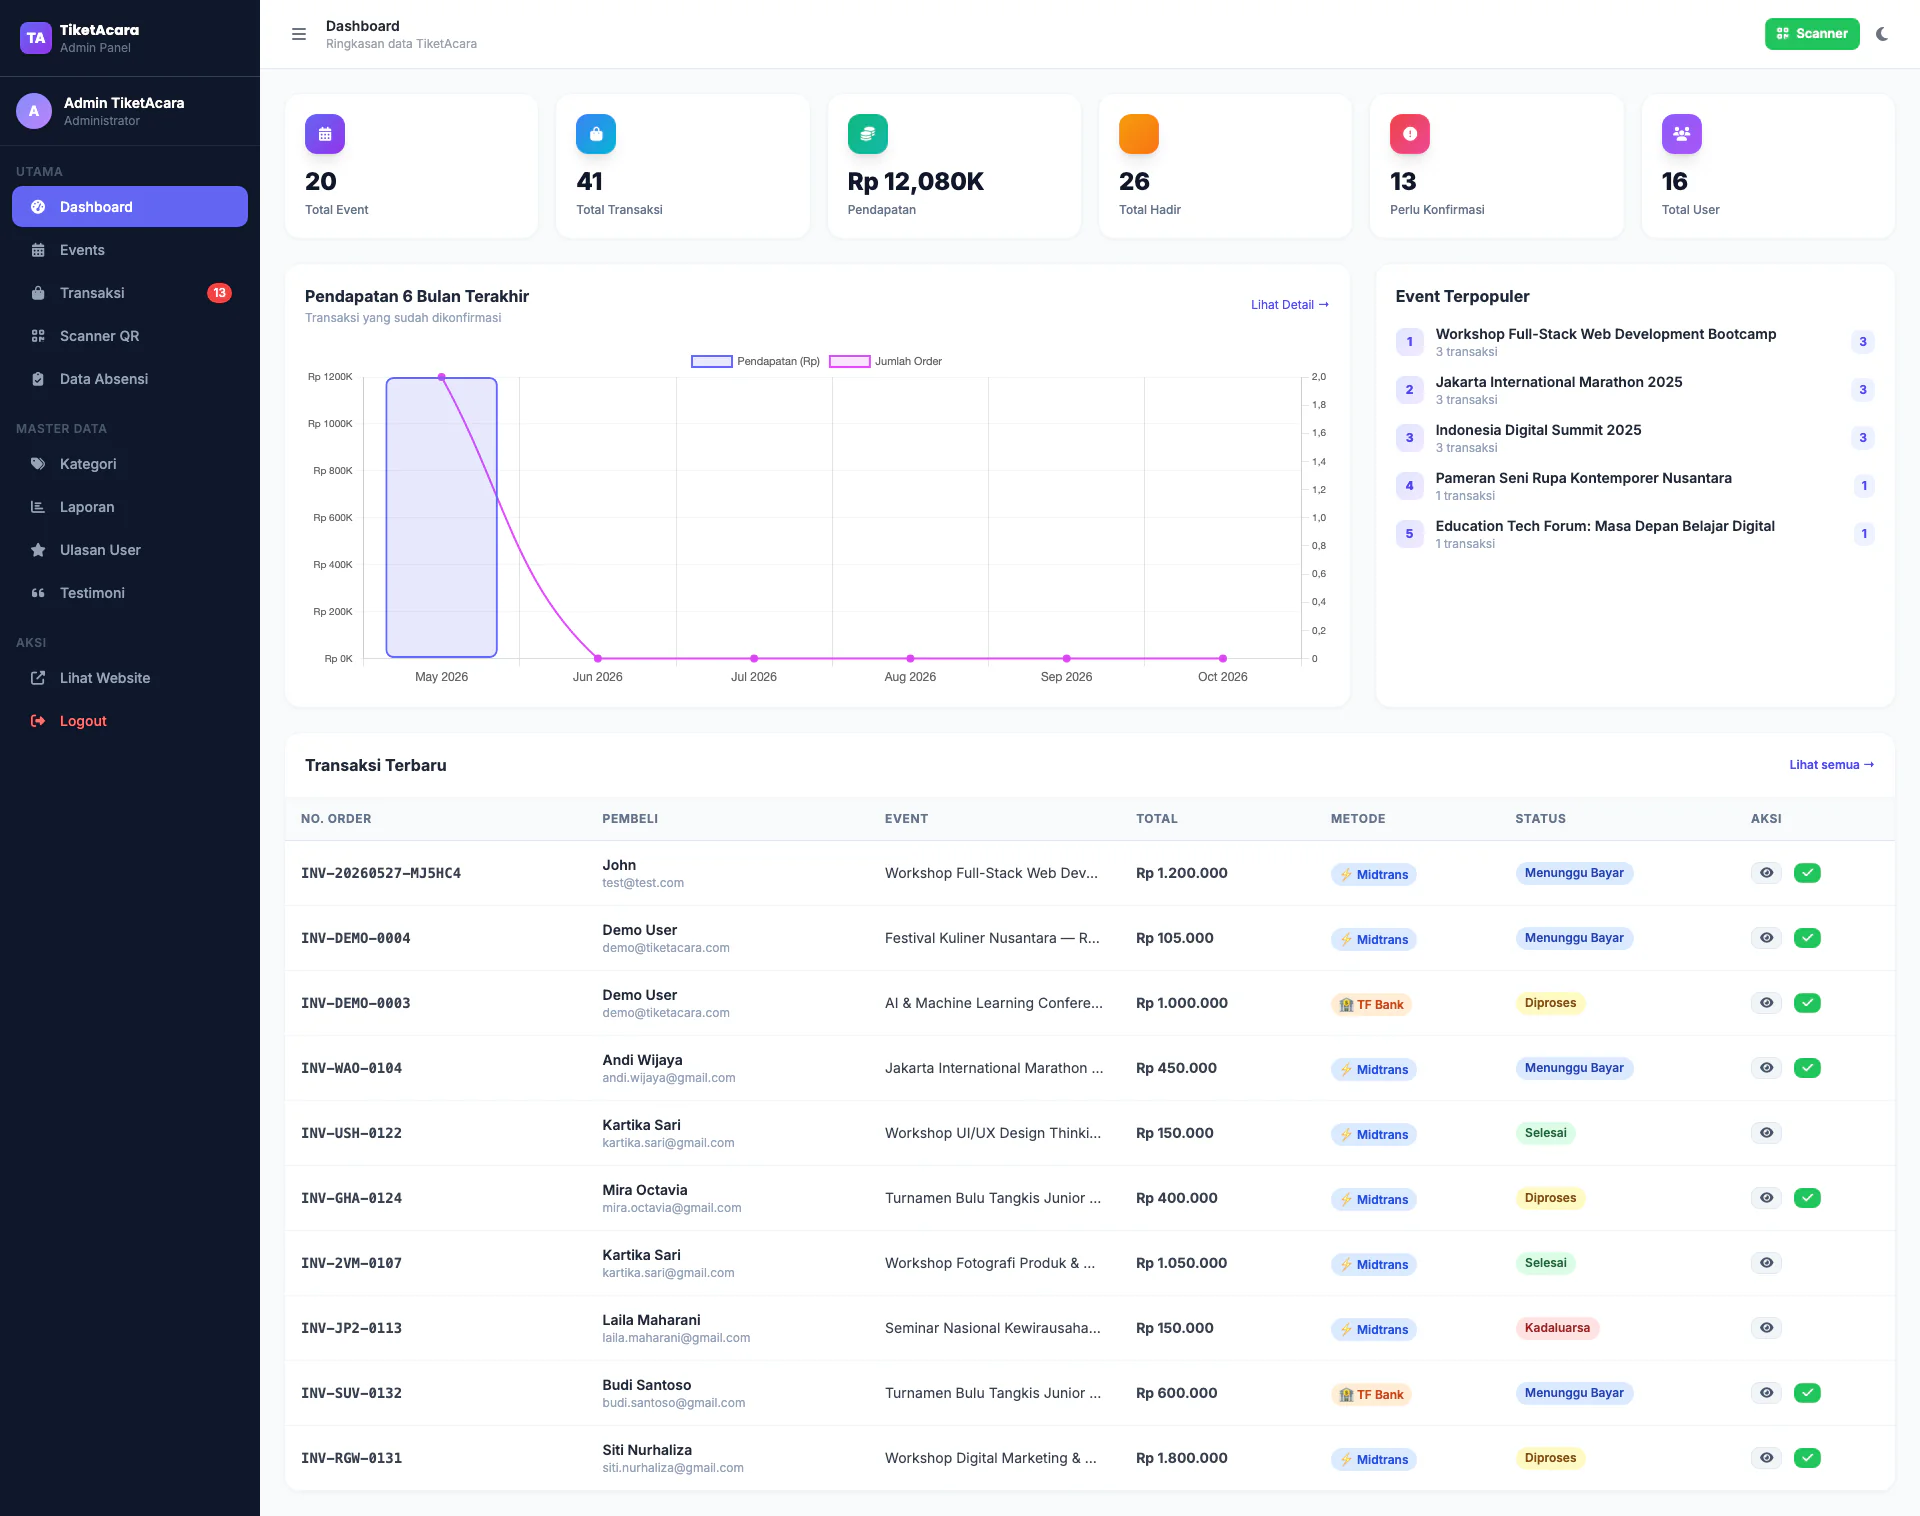View details of order INV-JP2-0113
The width and height of the screenshot is (1920, 1516).
pyautogui.click(x=1767, y=1328)
